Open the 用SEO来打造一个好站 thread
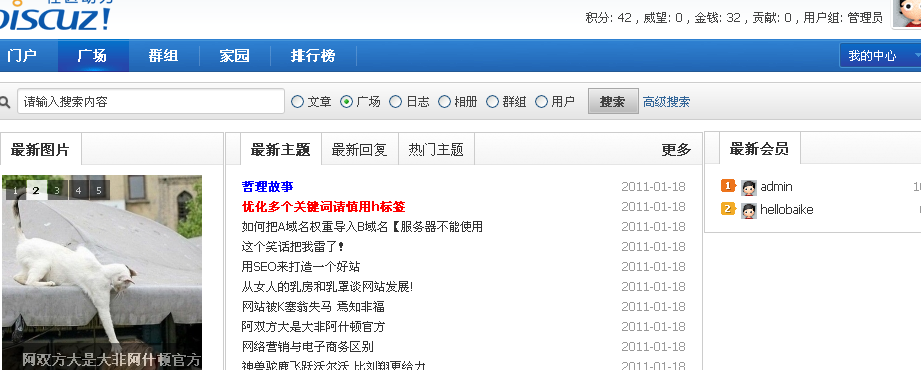The image size is (921, 370). [x=301, y=267]
